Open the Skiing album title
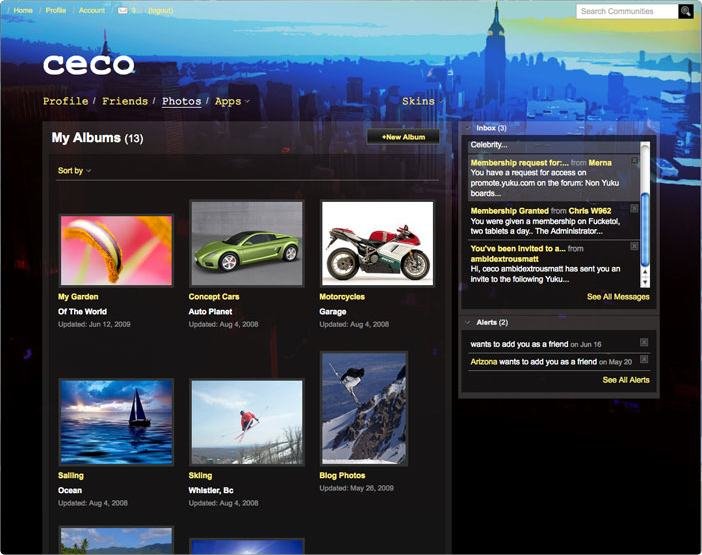Screen dimensions: 702x555 pyautogui.click(x=200, y=475)
